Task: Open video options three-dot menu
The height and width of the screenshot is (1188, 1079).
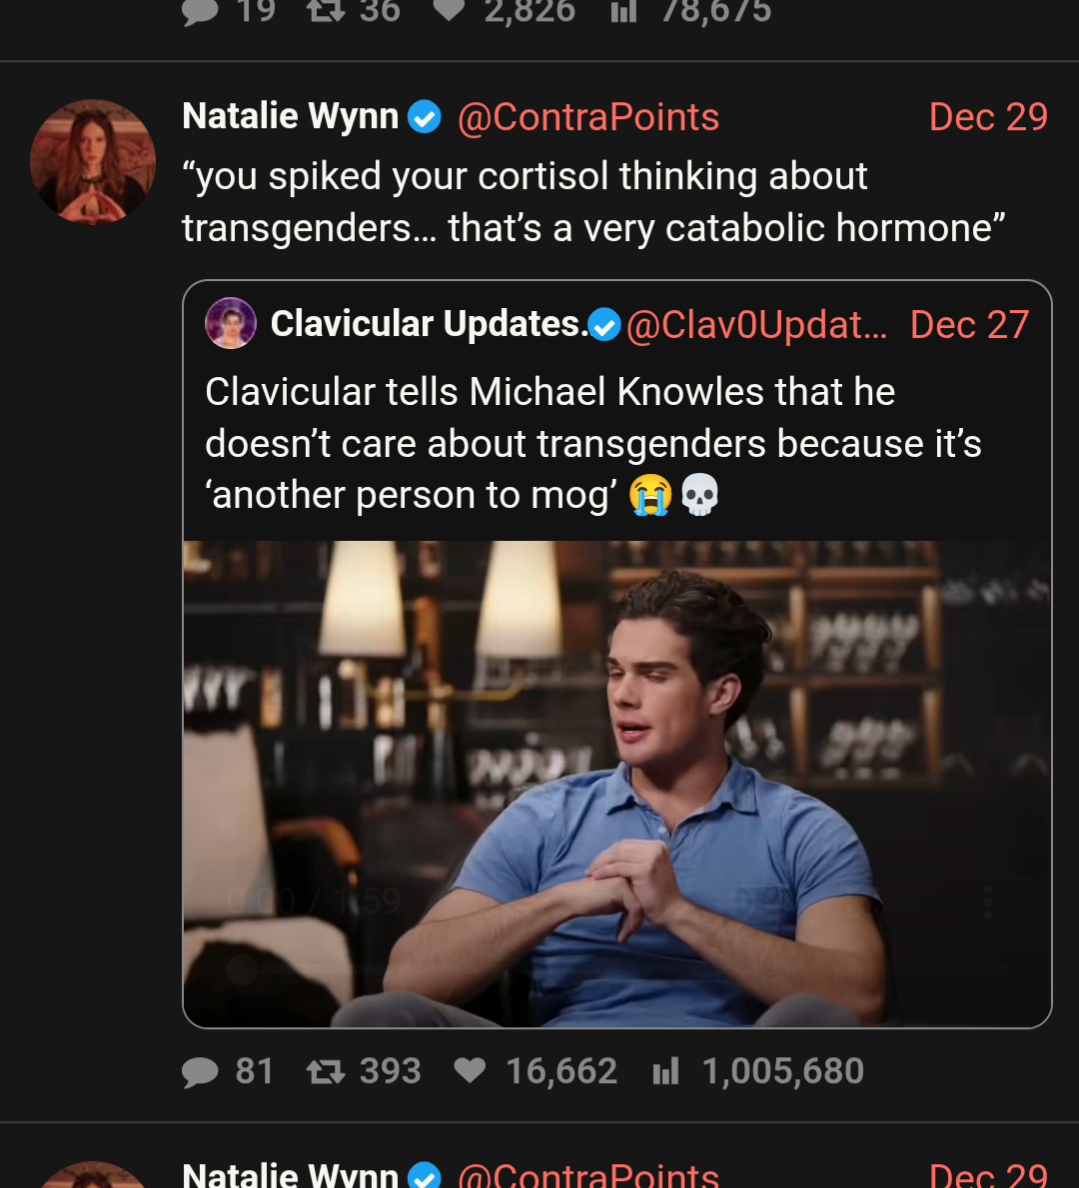Action: (988, 901)
